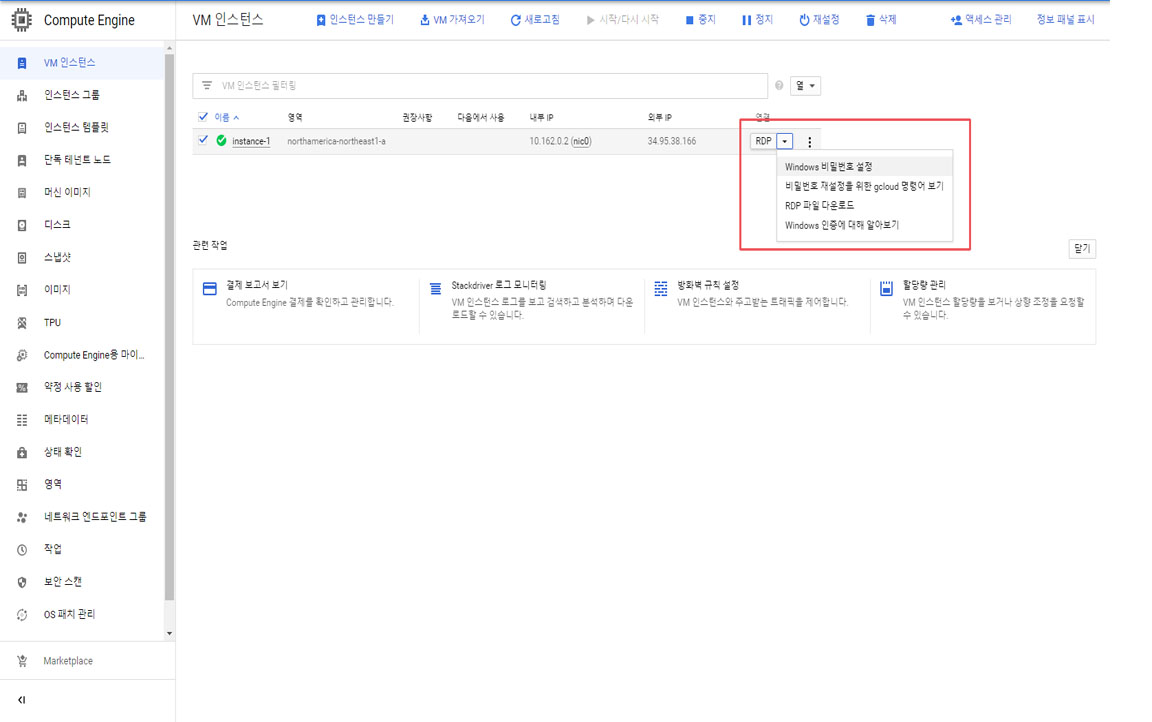
Task: Open the instance-1 link
Action: [x=251, y=141]
